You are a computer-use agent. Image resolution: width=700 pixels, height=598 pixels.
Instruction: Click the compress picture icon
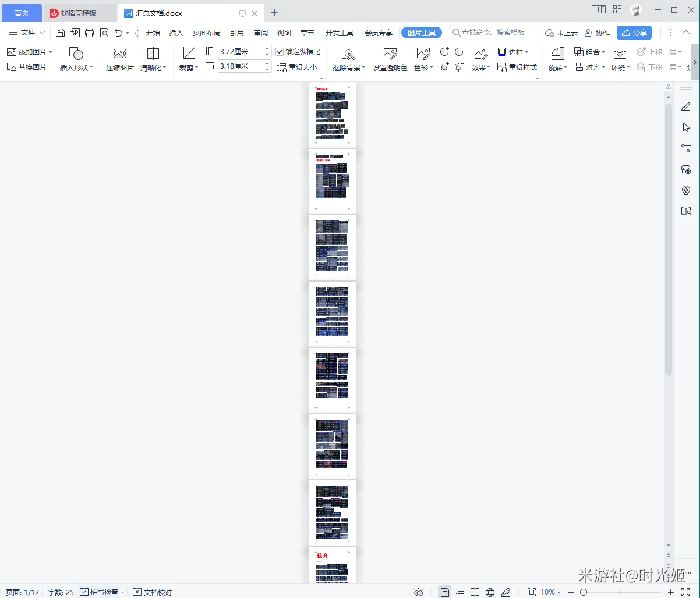tap(119, 53)
